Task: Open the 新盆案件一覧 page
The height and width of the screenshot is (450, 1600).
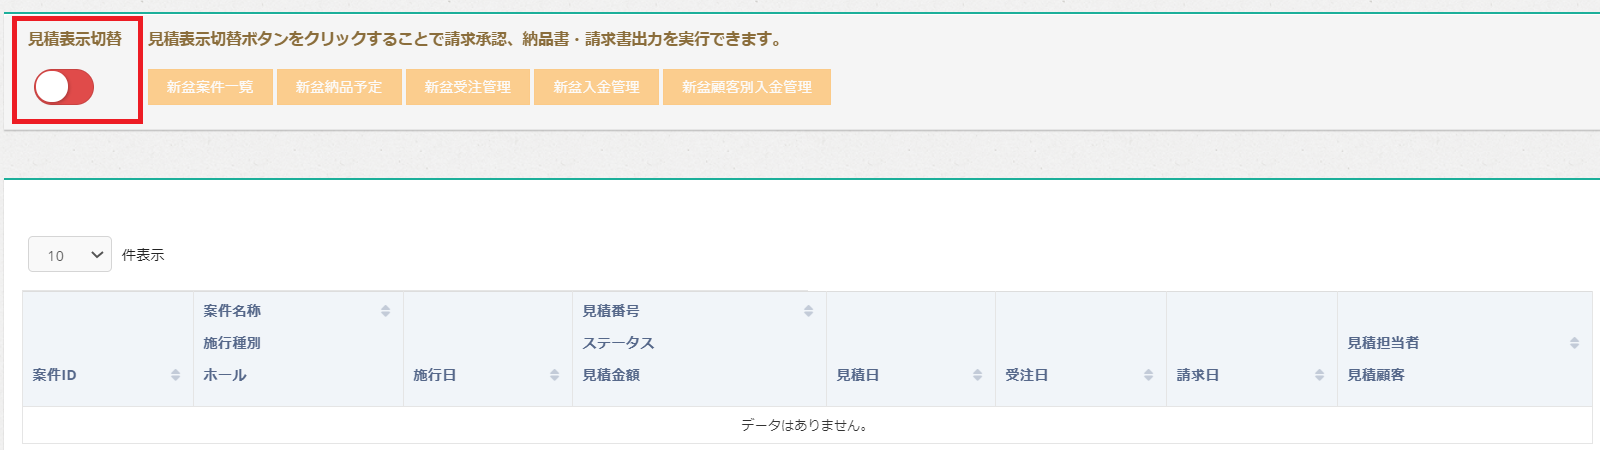Action: pos(210,87)
